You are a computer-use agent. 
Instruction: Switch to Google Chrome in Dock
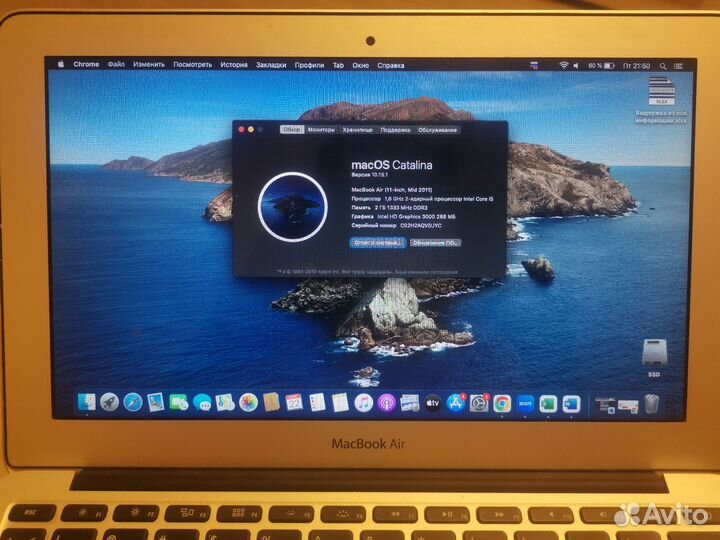502,404
